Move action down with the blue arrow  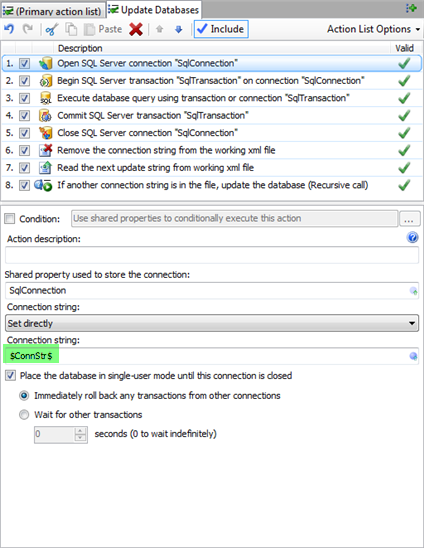[179, 29]
